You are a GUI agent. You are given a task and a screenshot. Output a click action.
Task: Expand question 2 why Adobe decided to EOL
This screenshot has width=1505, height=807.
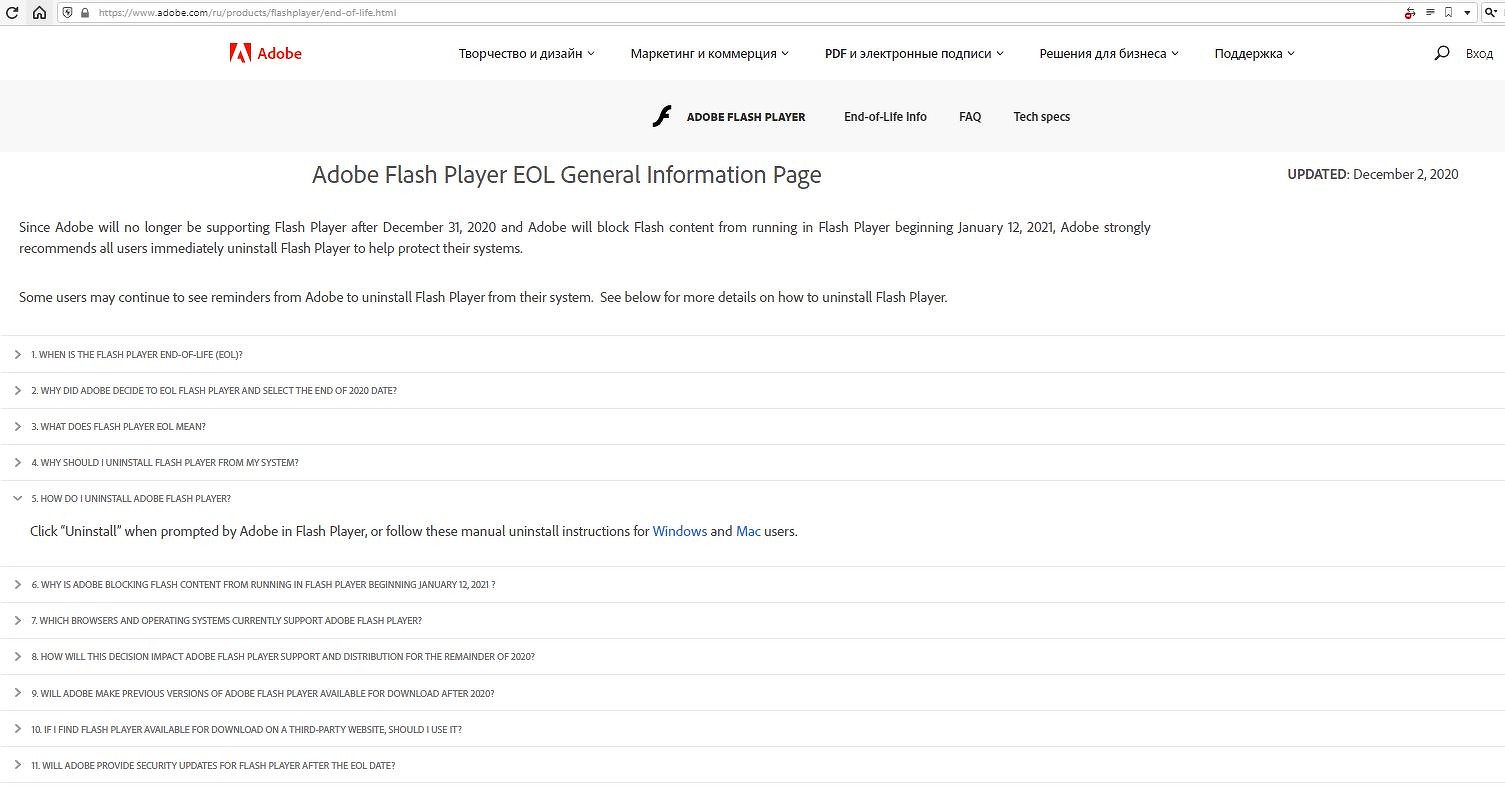[x=752, y=390]
